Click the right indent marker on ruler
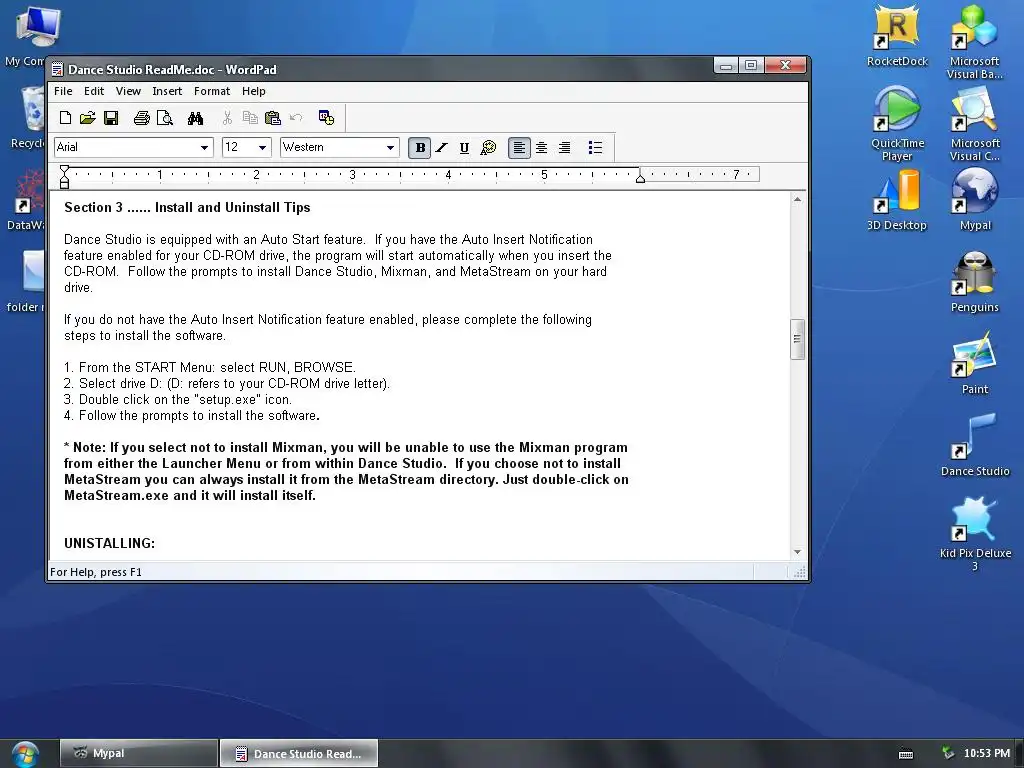1024x768 pixels. (x=641, y=178)
